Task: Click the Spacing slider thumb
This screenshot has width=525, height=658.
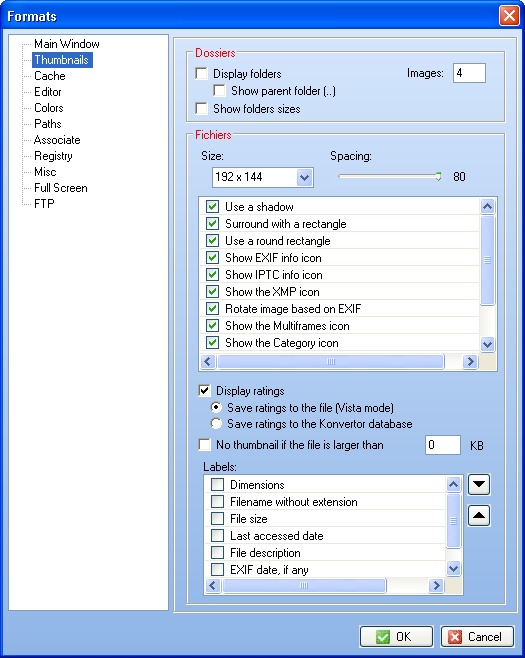Action: pos(438,176)
